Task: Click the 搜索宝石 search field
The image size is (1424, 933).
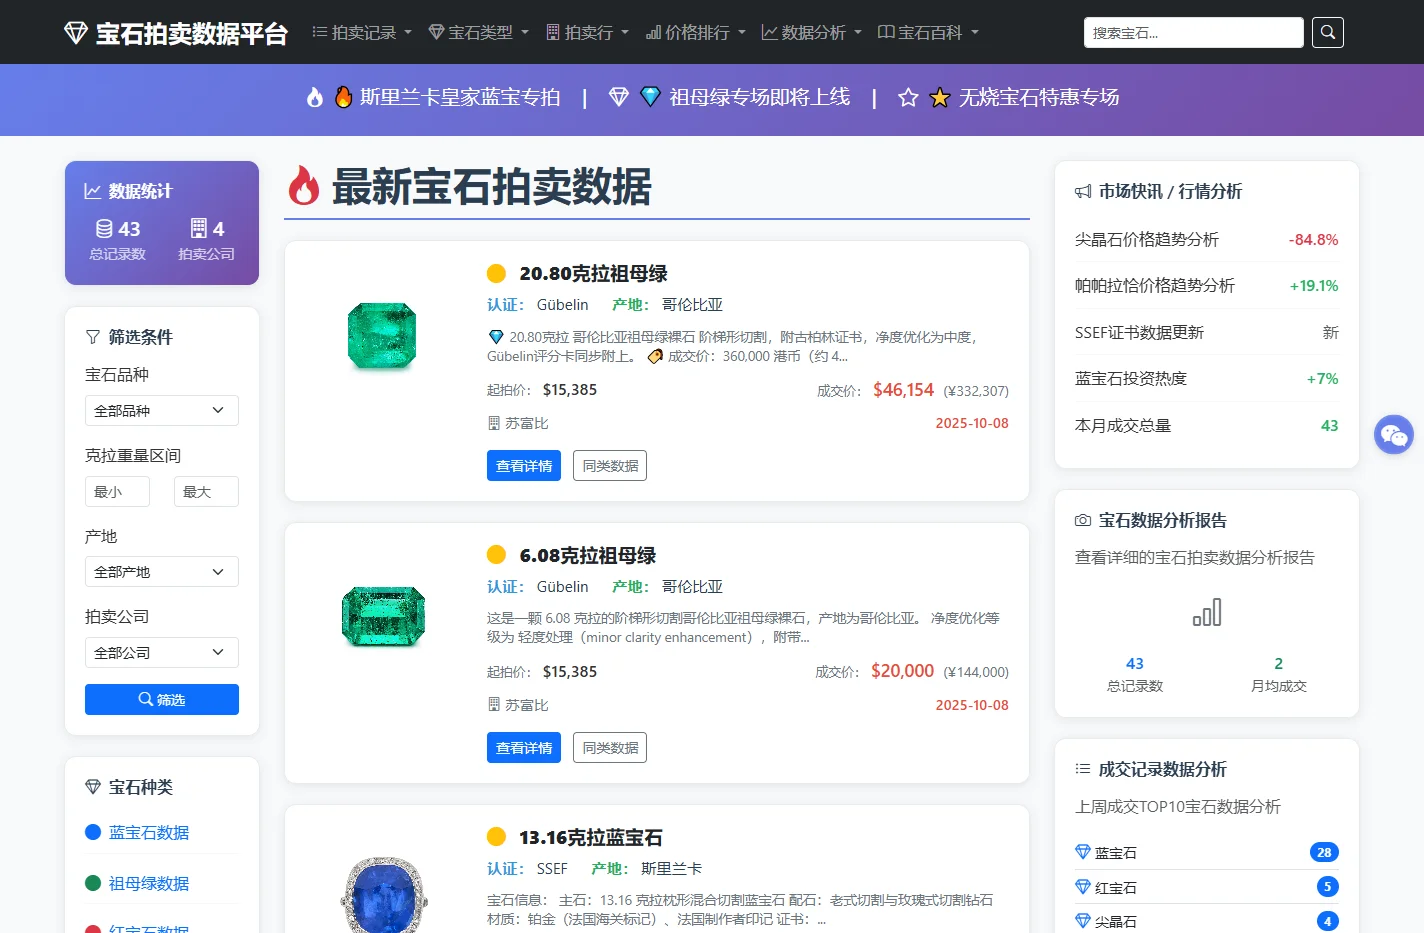Action: point(1194,33)
